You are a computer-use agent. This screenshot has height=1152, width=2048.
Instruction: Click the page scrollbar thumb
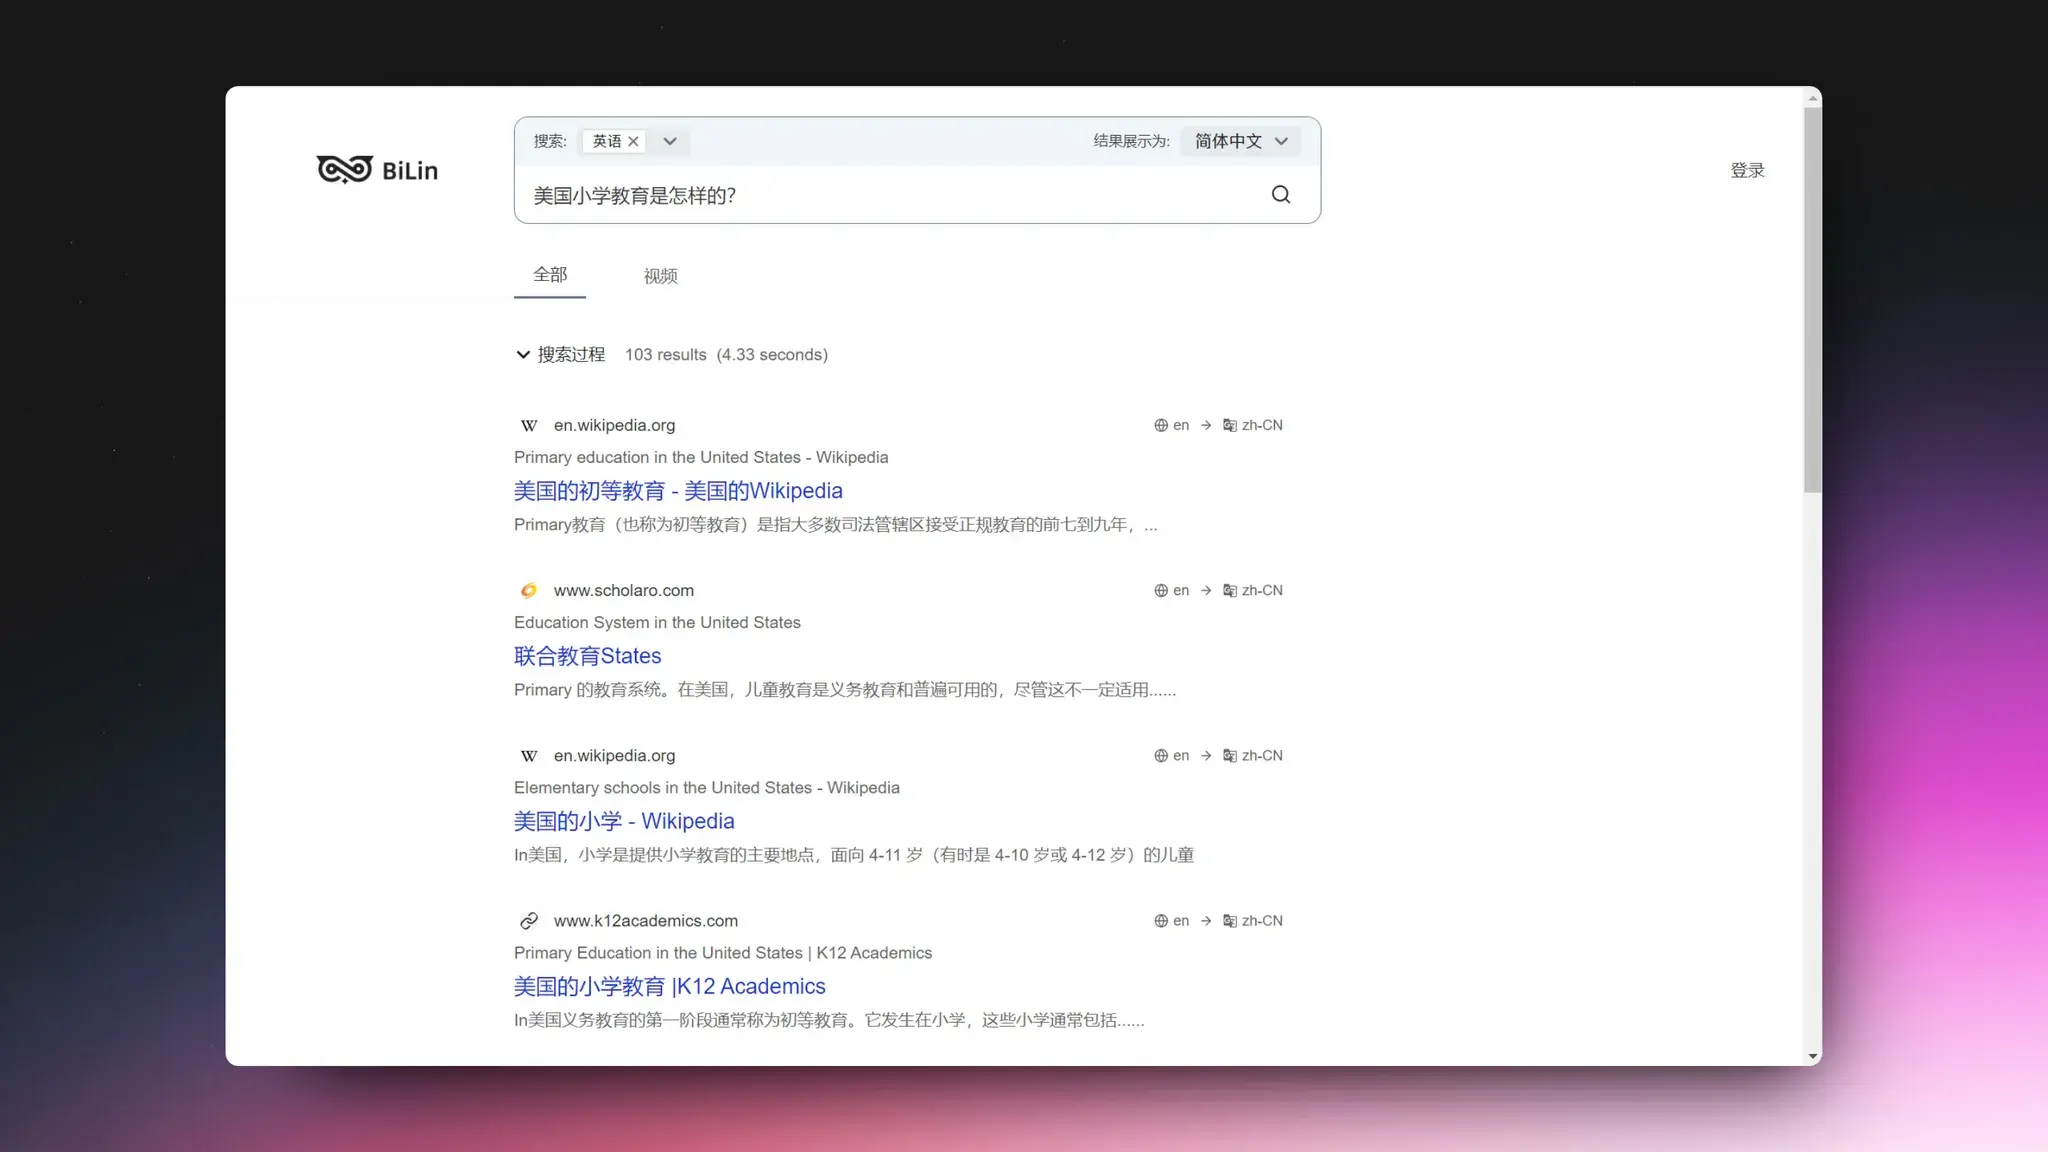tap(1813, 300)
